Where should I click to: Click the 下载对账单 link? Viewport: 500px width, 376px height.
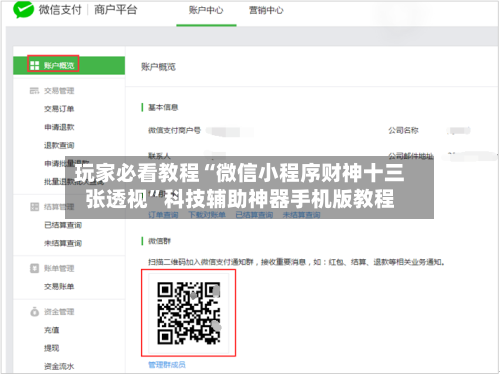coord(207,215)
